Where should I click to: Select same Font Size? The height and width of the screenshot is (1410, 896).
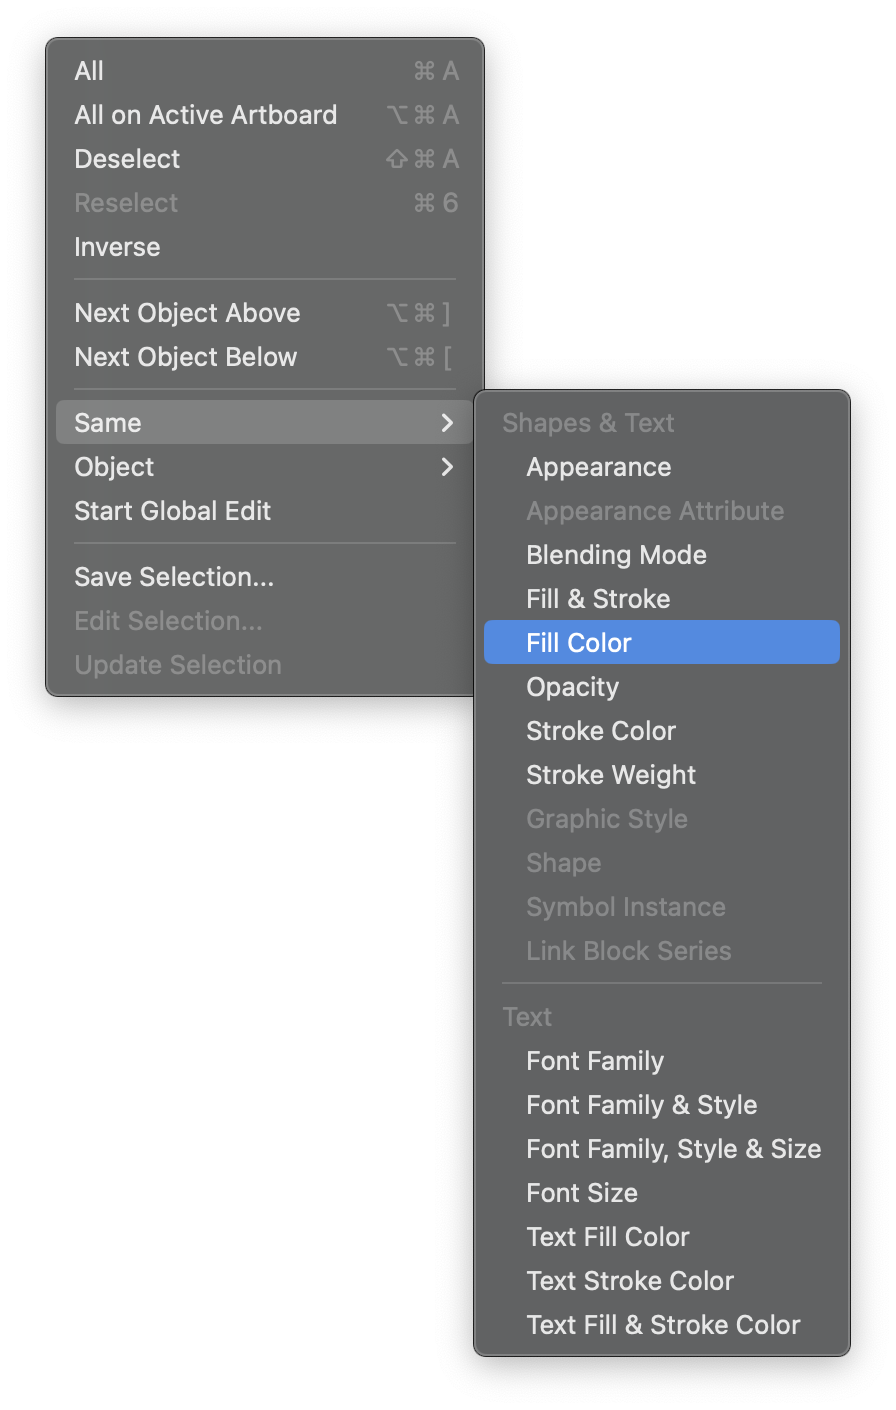point(582,1193)
